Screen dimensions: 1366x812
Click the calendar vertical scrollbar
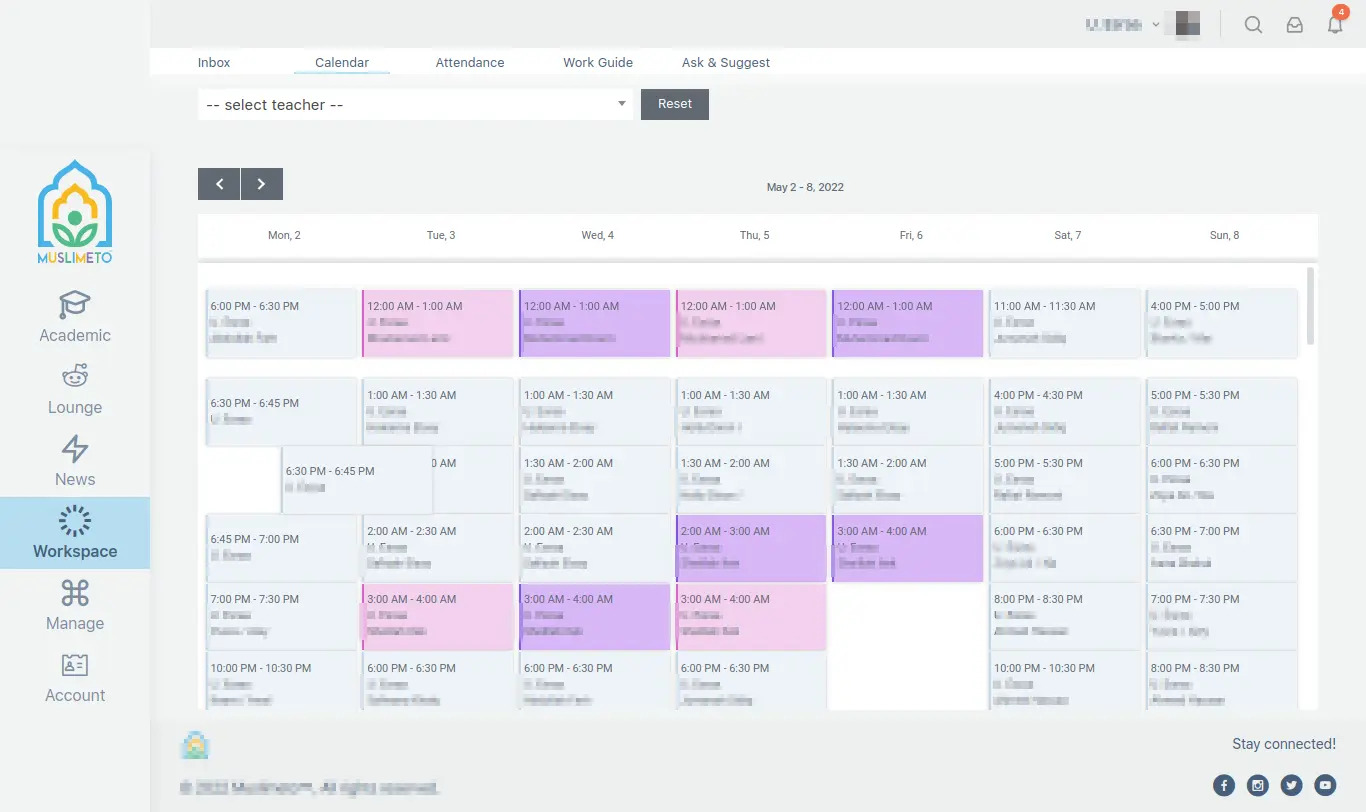pyautogui.click(x=1311, y=306)
